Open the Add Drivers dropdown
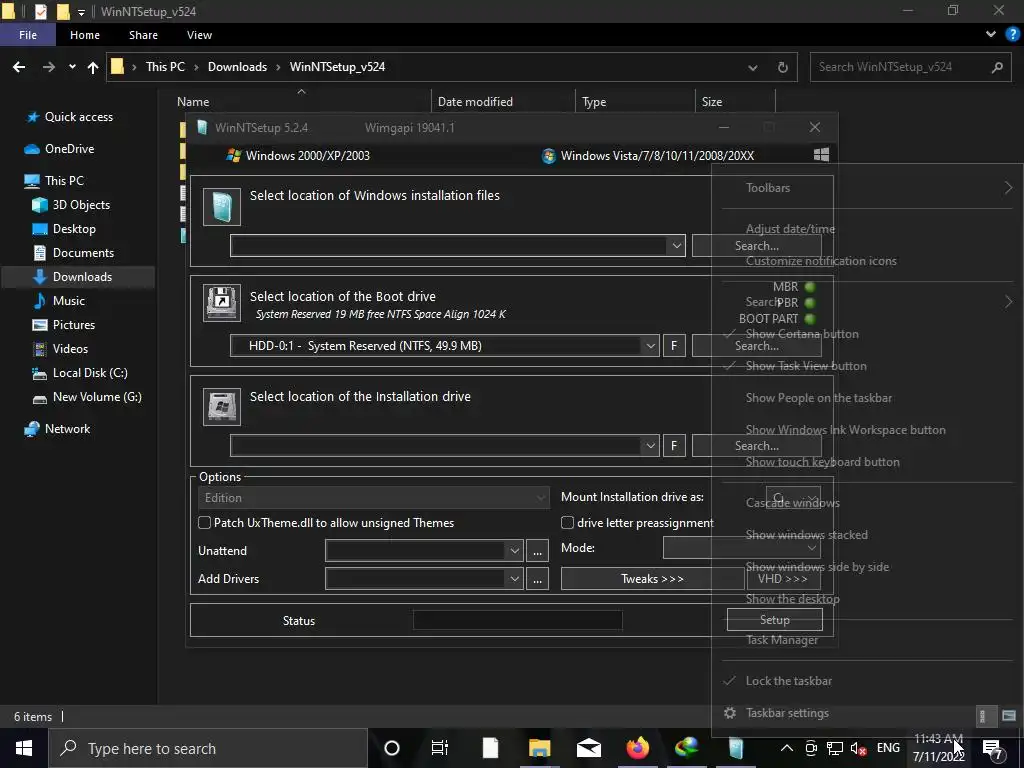Image resolution: width=1024 pixels, height=768 pixels. [x=515, y=579]
